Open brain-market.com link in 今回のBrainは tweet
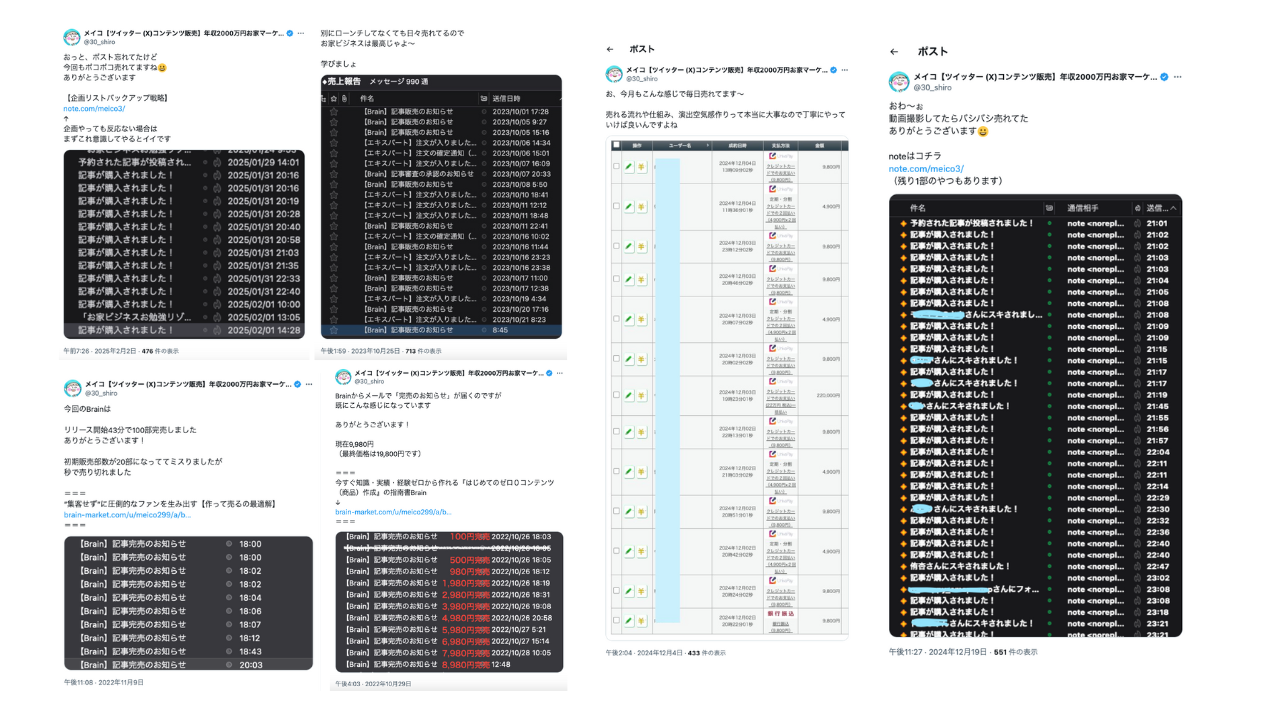 [x=127, y=514]
